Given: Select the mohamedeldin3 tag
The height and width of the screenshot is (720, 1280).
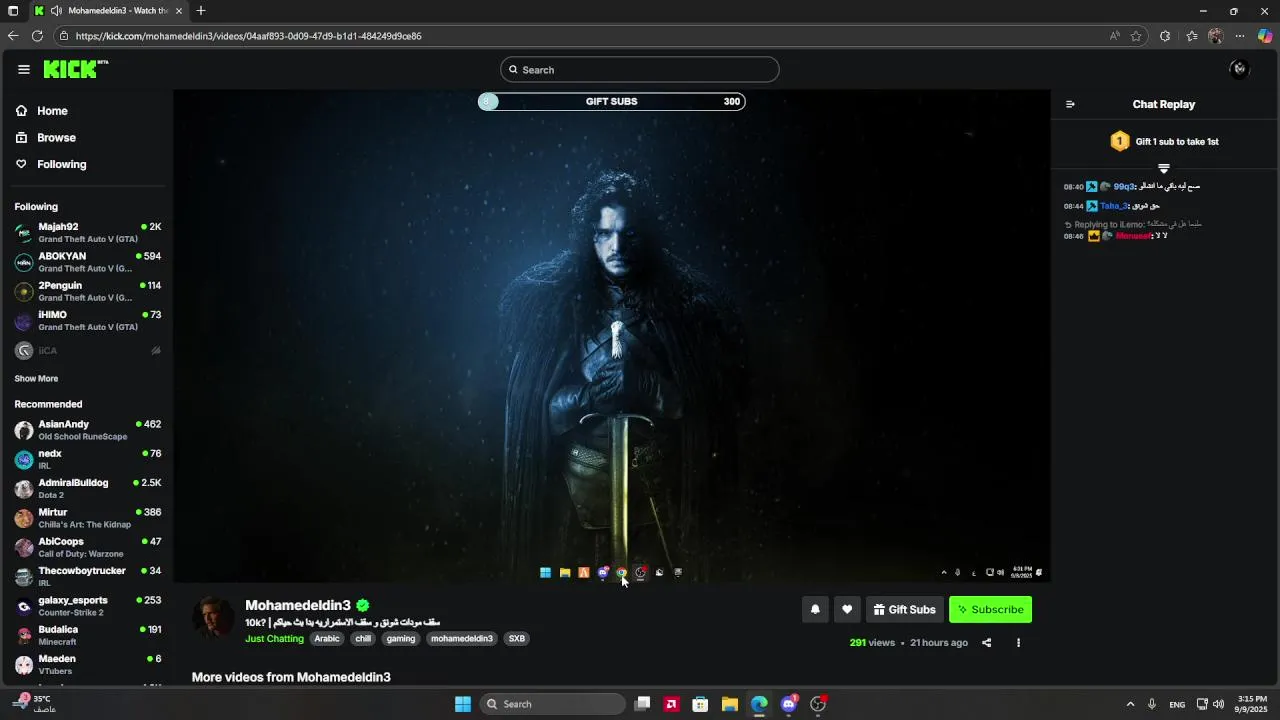Looking at the screenshot, I should pyautogui.click(x=462, y=639).
